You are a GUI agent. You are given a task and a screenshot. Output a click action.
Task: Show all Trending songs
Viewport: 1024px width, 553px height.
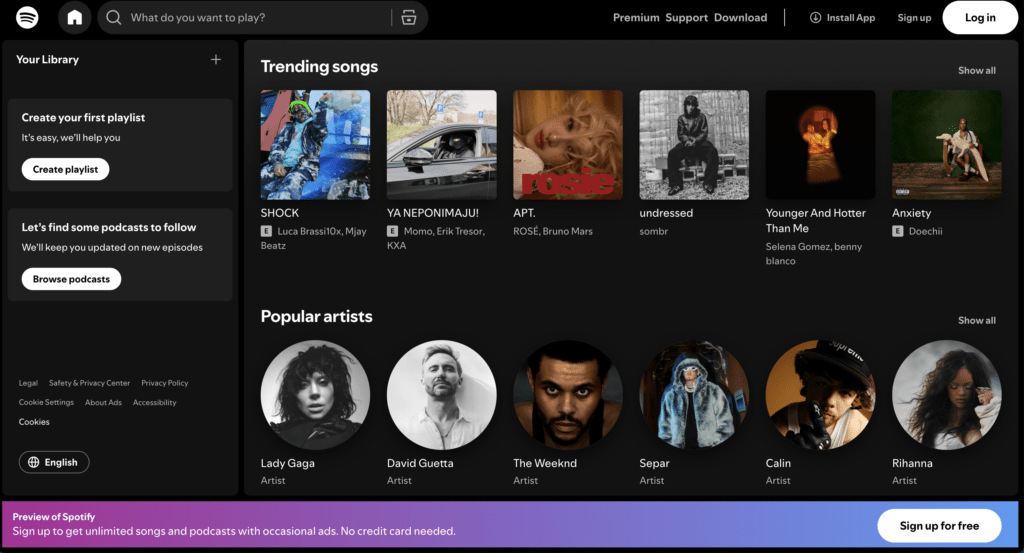(x=976, y=71)
